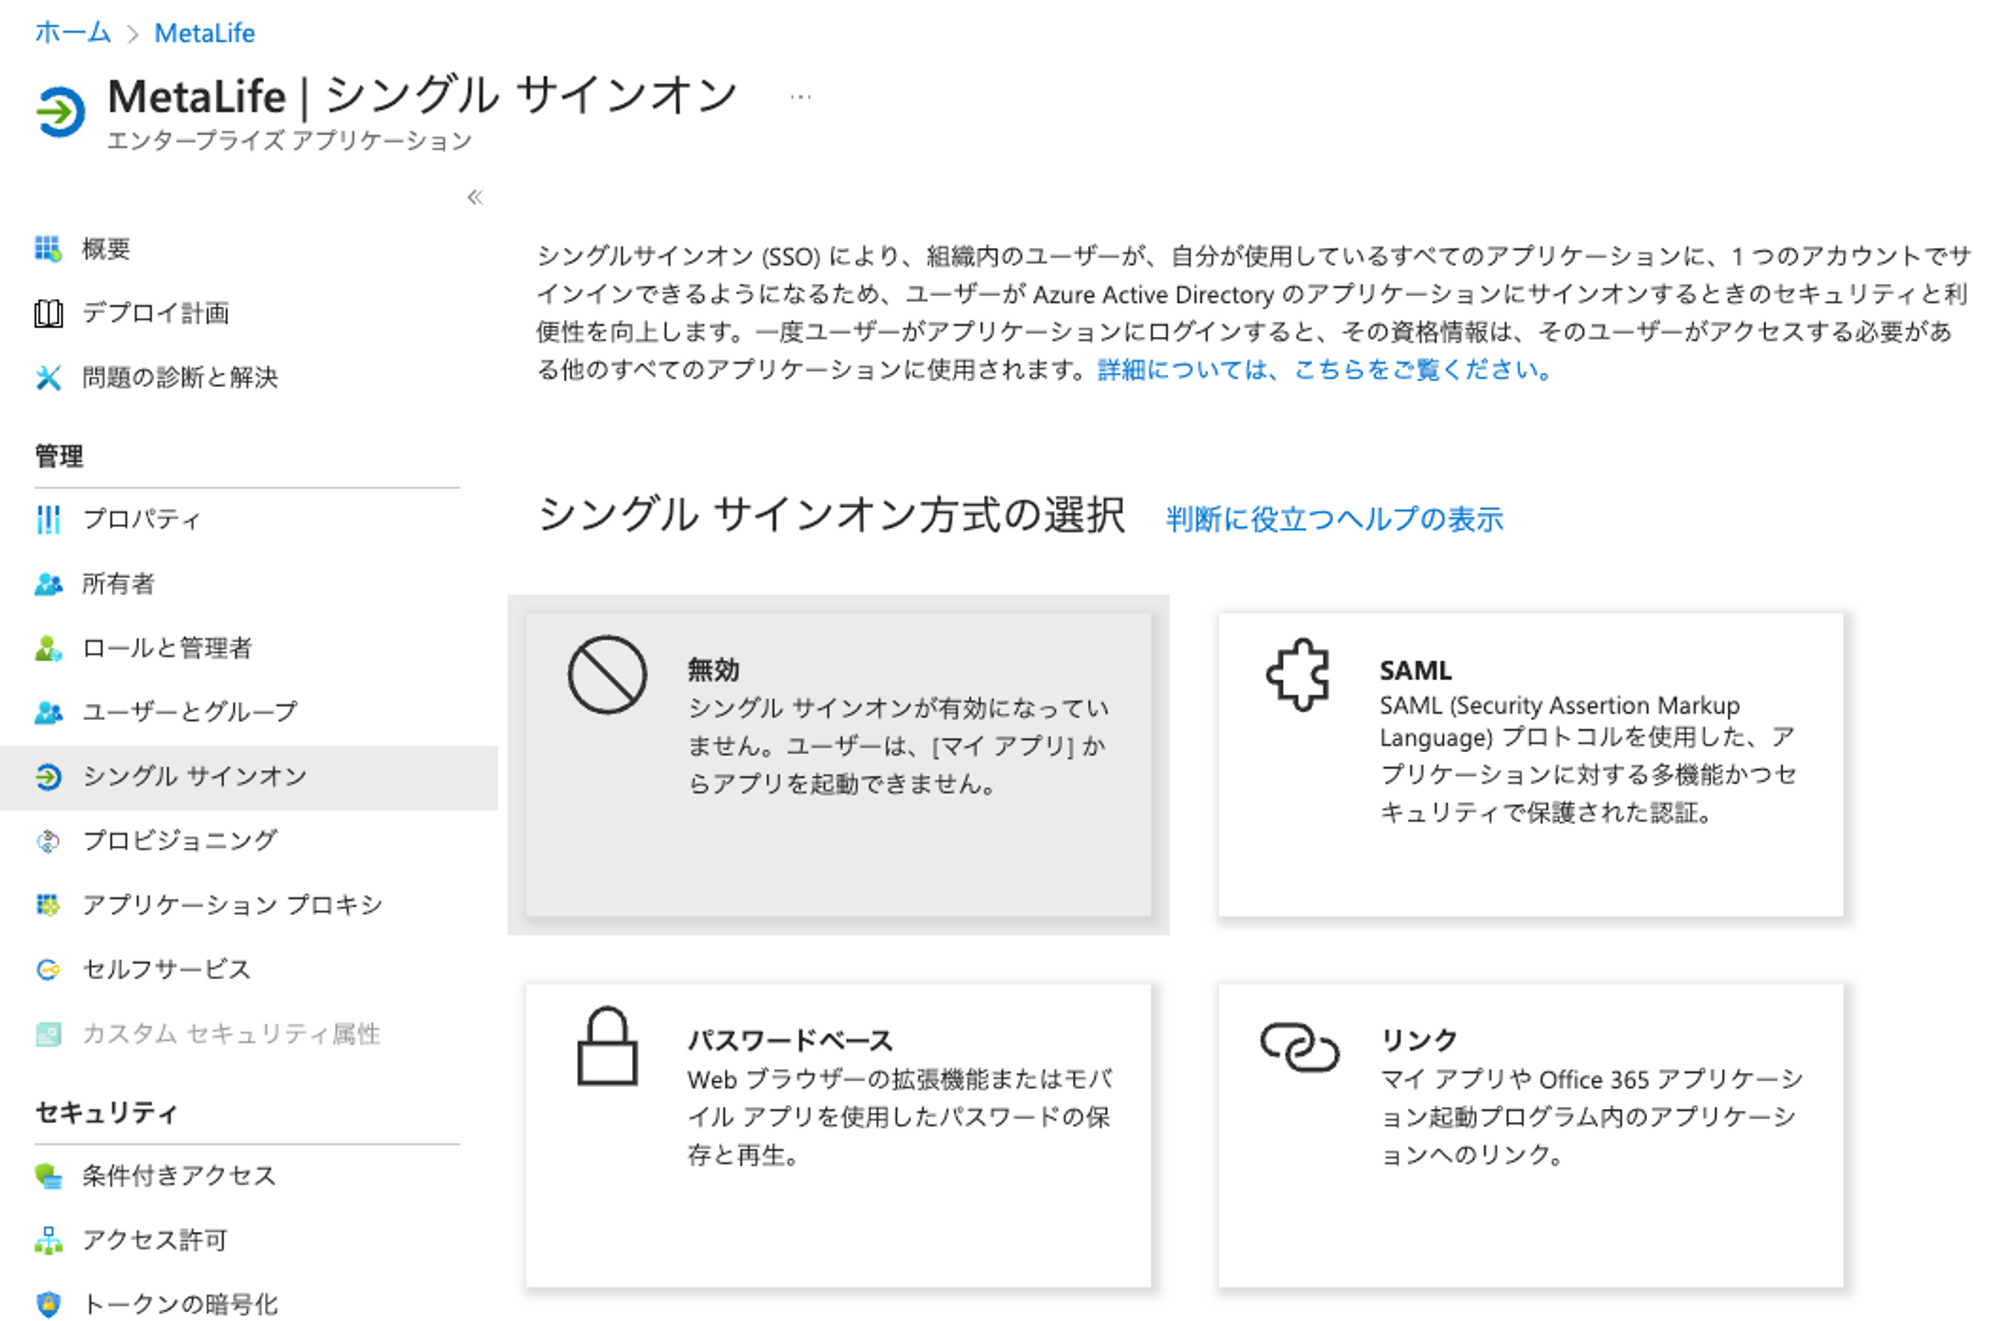Image resolution: width=2000 pixels, height=1321 pixels.
Task: Open 詳細については、こちらをご覧ください link
Action: 1326,370
